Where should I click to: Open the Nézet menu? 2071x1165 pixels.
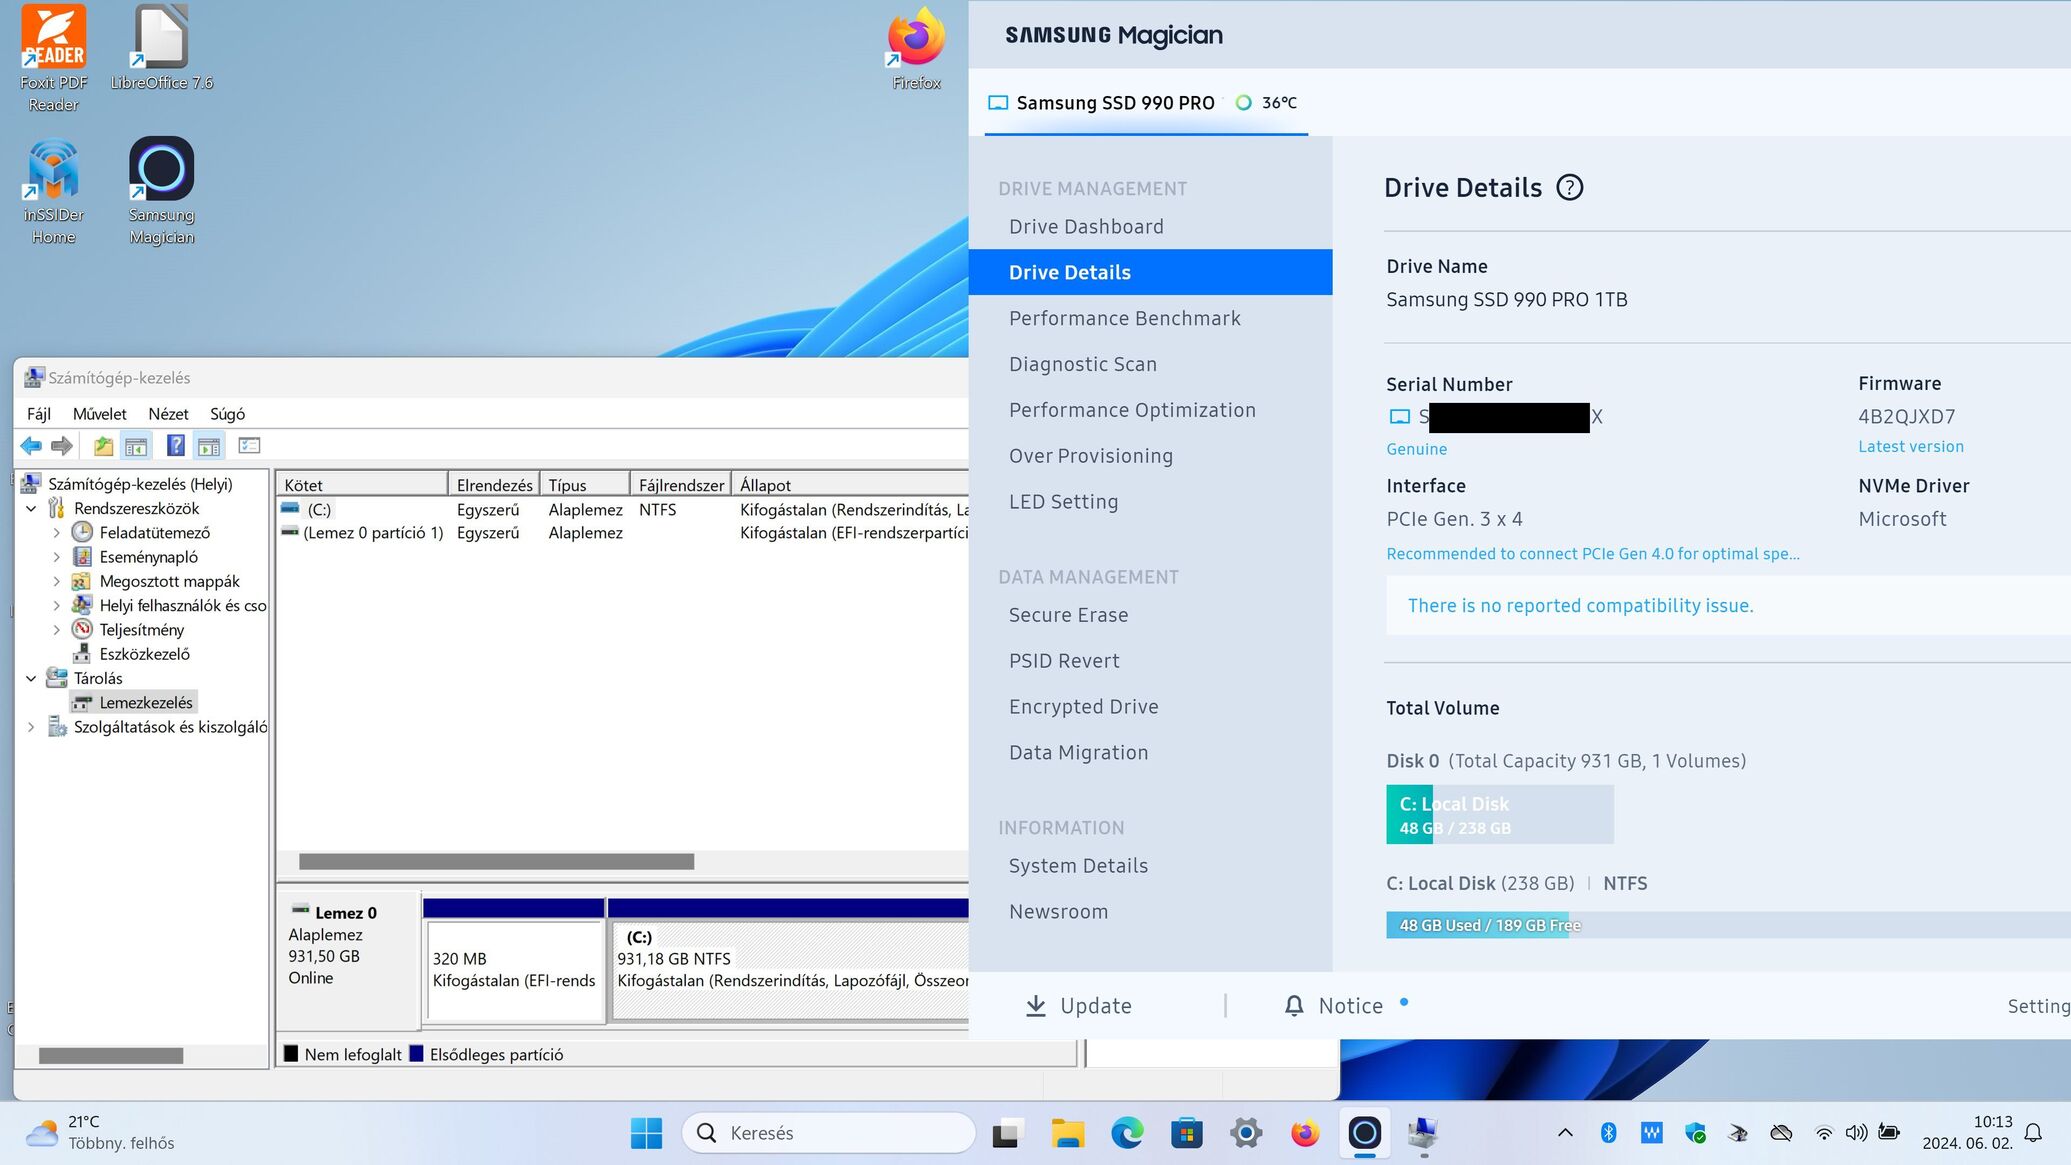tap(168, 414)
